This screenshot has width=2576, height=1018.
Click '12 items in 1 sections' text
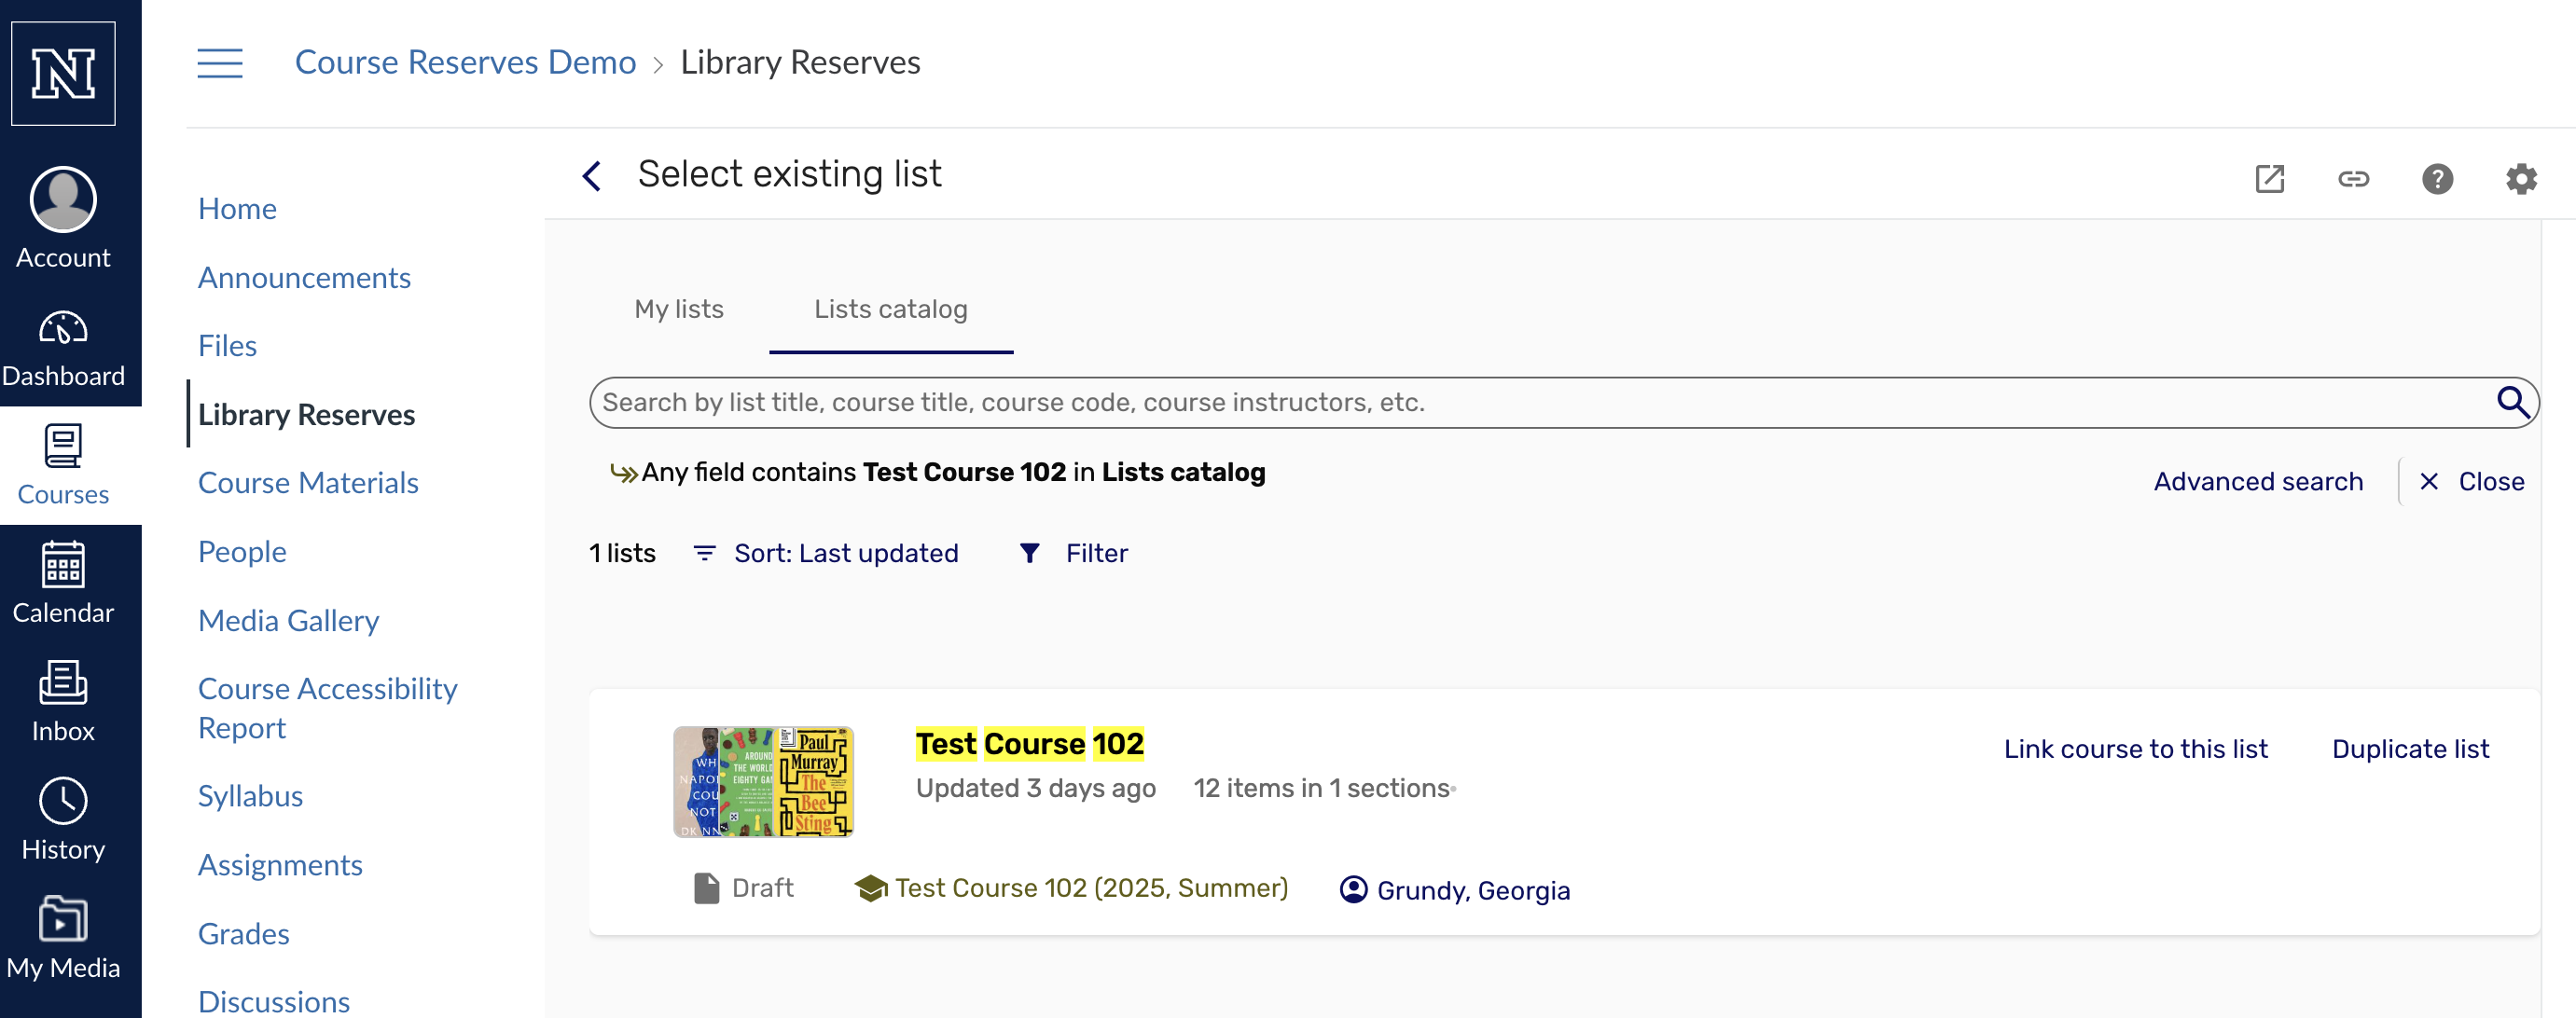[1322, 788]
